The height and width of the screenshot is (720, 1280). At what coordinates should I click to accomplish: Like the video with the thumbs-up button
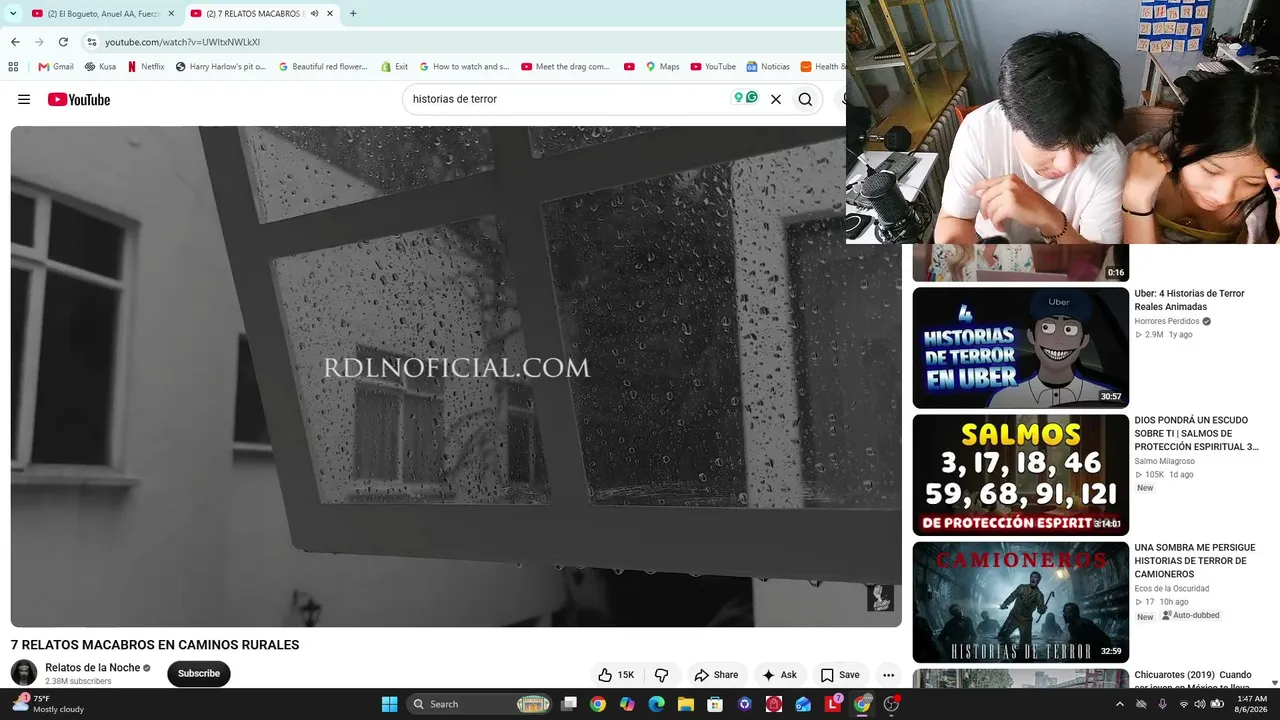616,675
